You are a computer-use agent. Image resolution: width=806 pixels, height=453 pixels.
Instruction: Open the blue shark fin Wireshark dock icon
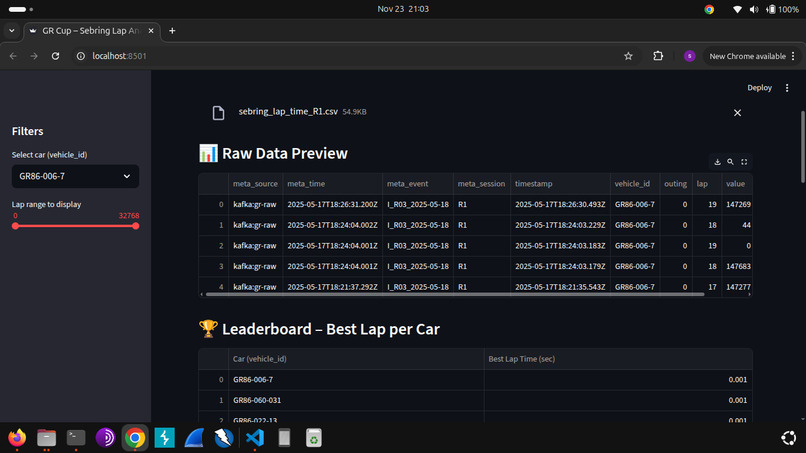194,438
